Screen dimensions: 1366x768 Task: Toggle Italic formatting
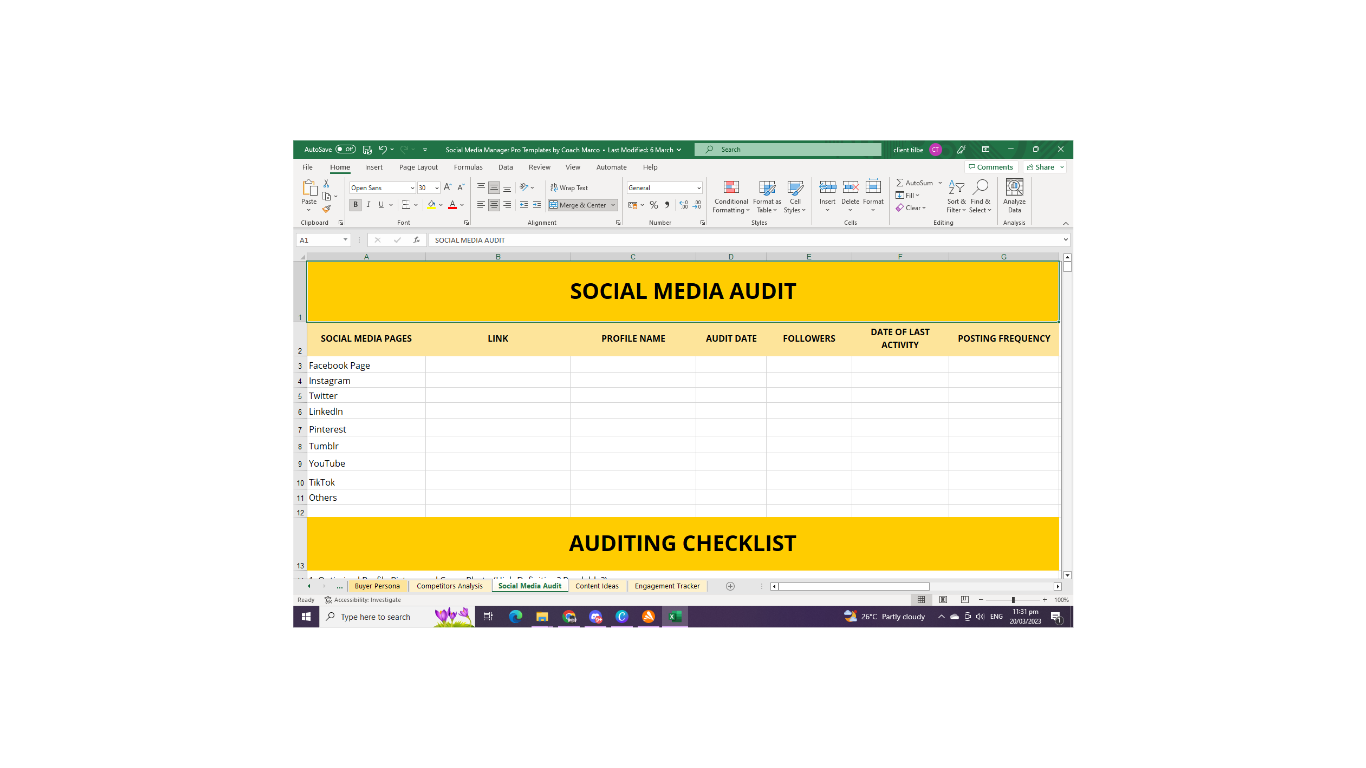coord(368,205)
